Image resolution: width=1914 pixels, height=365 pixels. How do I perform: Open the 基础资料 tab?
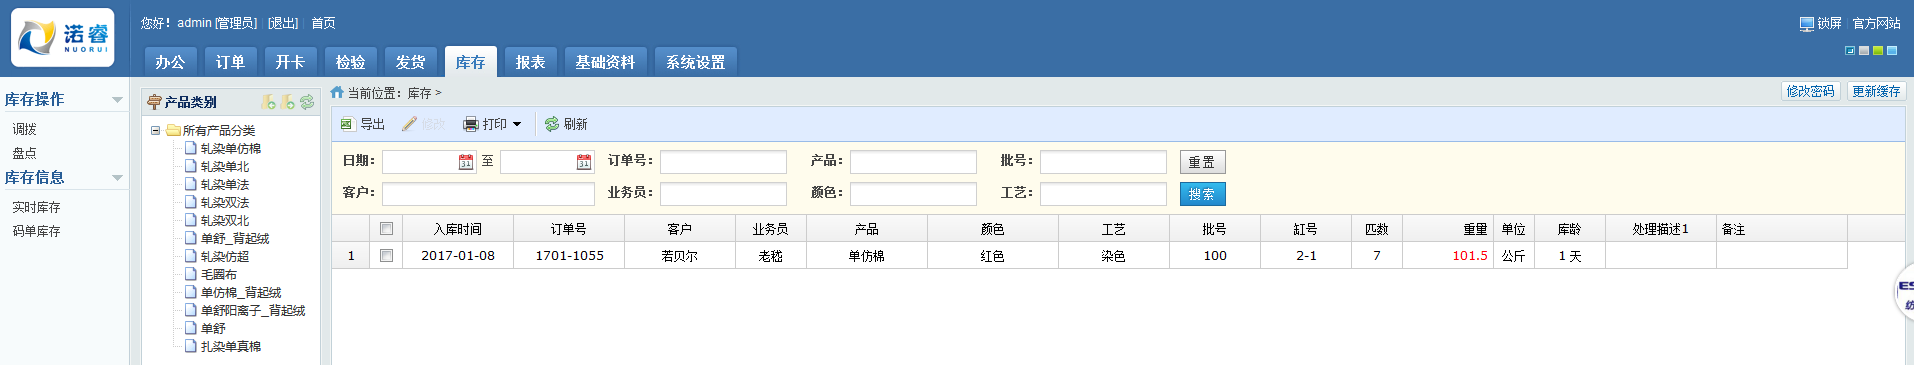(606, 62)
